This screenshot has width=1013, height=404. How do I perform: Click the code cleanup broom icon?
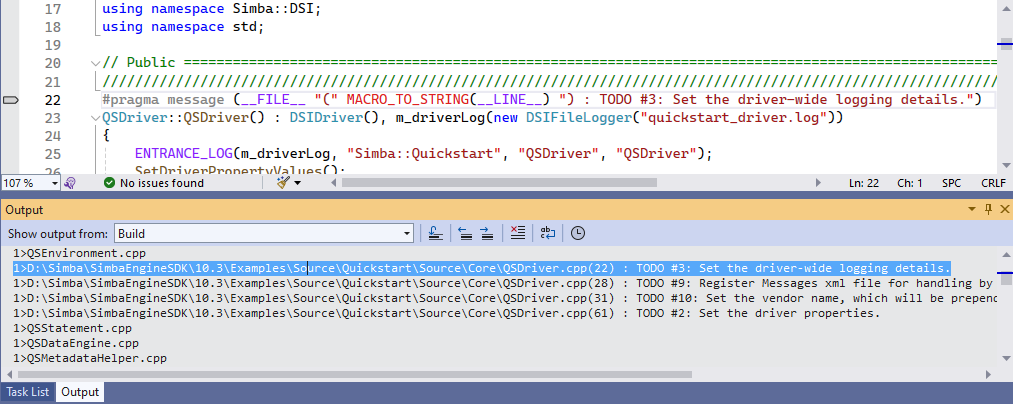pyautogui.click(x=283, y=183)
